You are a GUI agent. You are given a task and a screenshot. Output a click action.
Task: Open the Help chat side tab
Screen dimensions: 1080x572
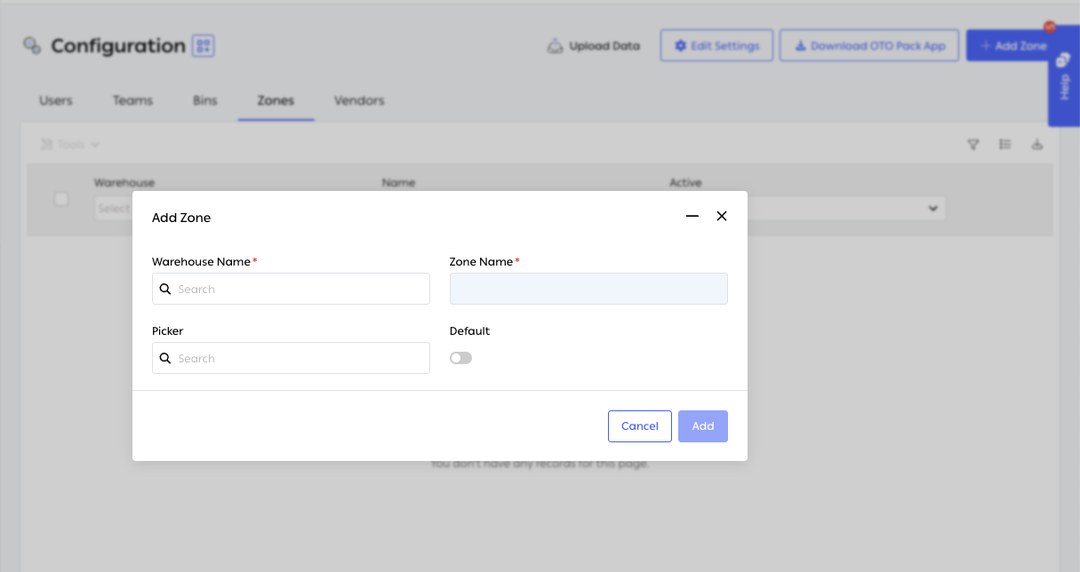point(1064,76)
